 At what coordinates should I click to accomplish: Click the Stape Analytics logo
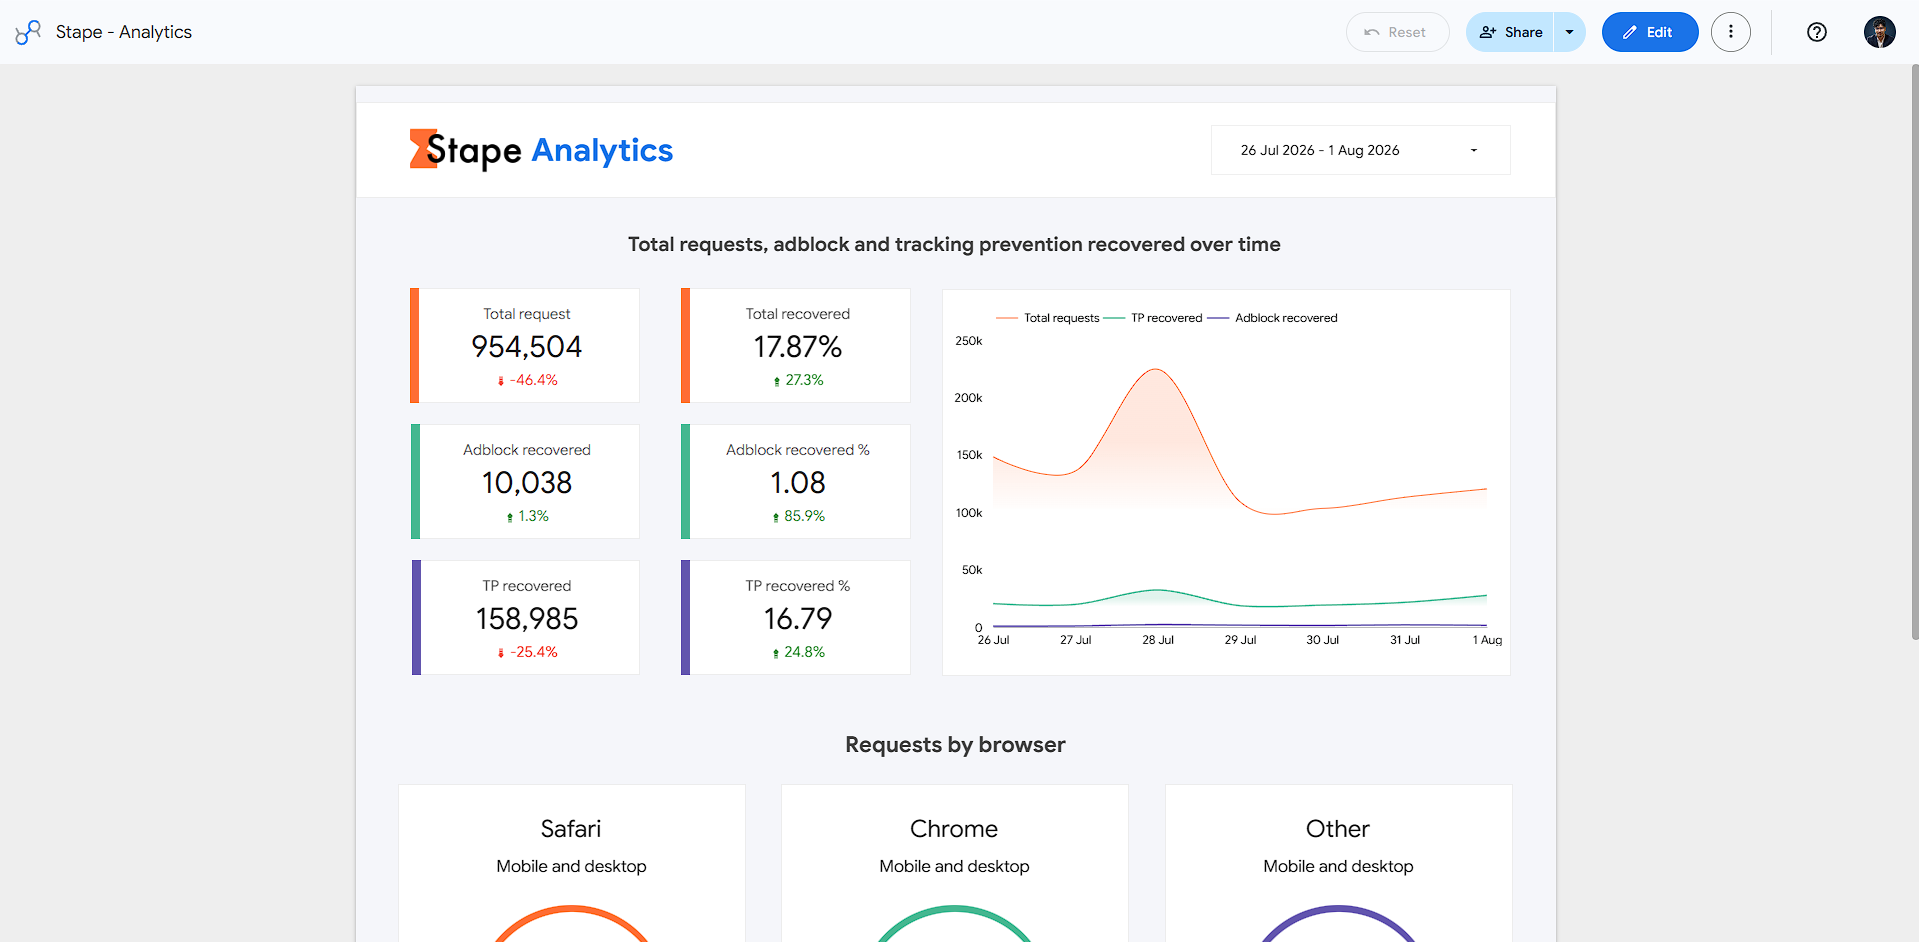point(541,150)
